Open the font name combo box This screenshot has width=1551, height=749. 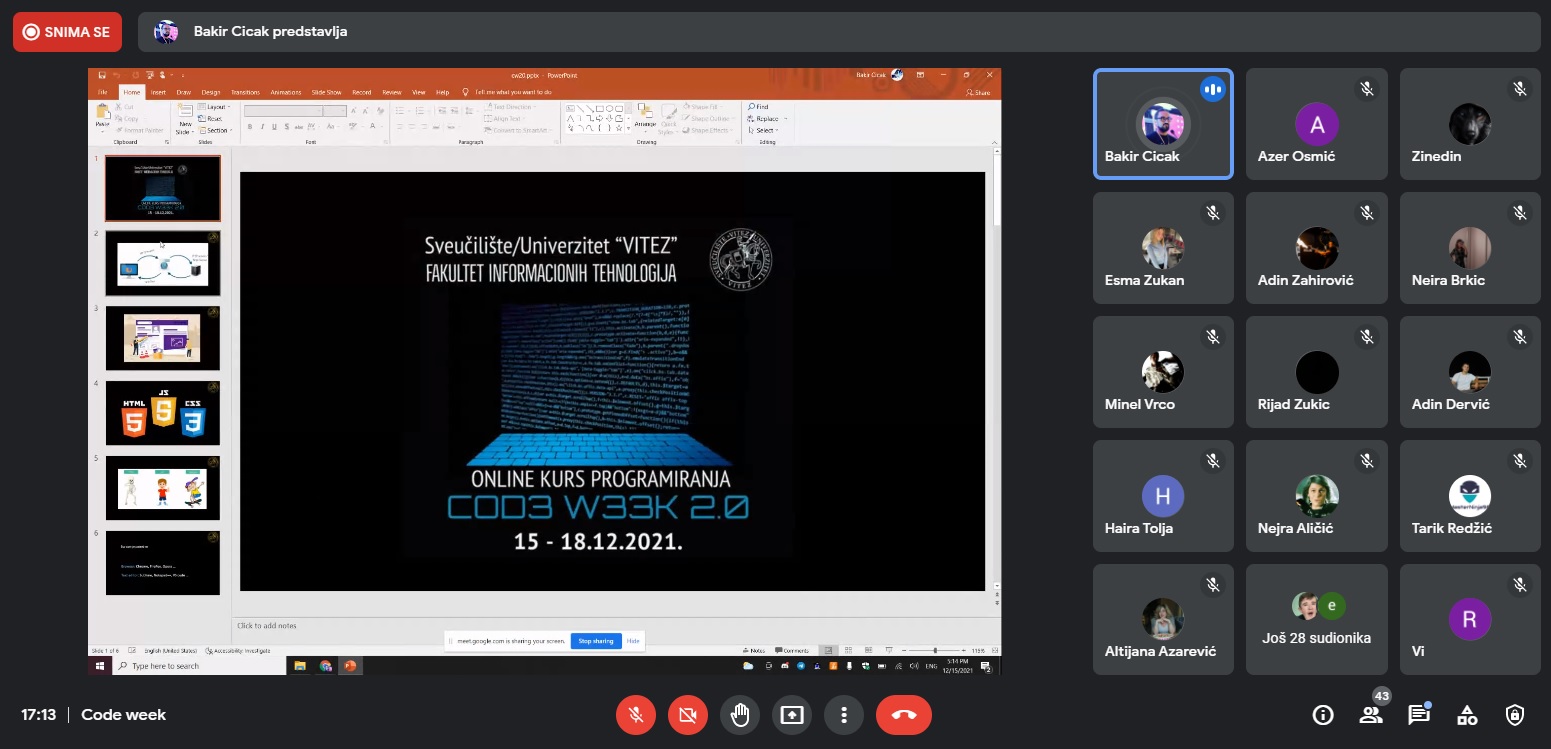pyautogui.click(x=283, y=111)
